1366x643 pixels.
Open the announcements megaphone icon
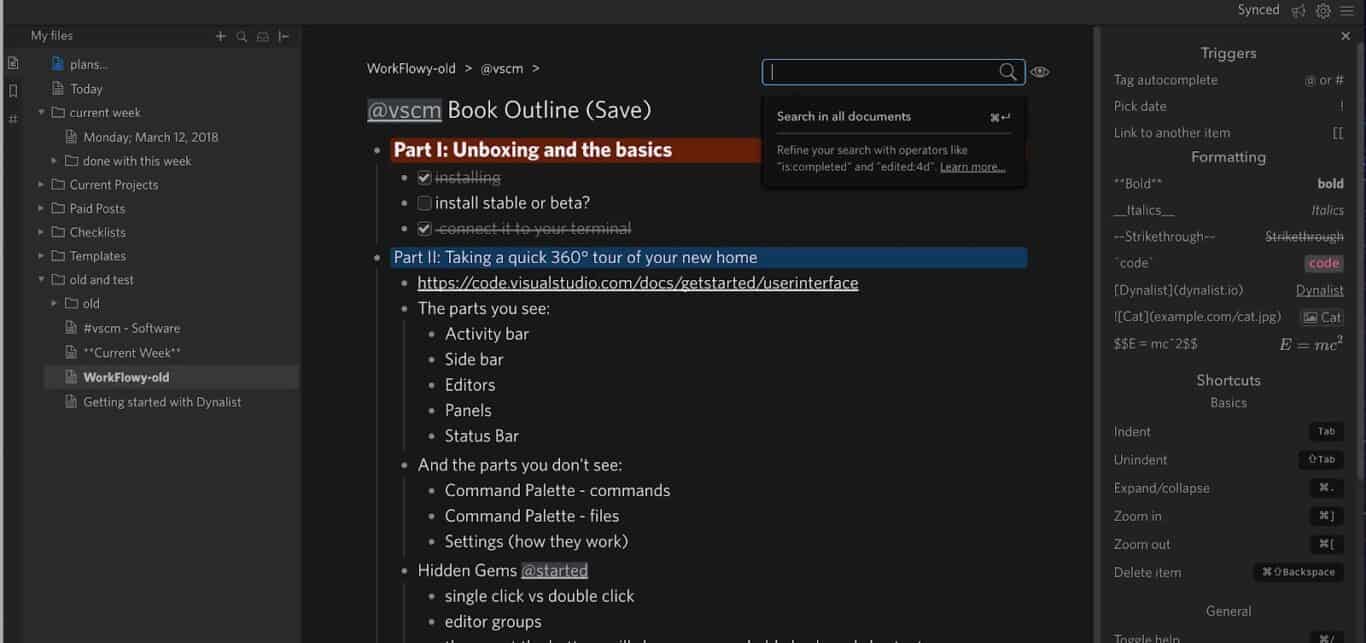coord(1297,10)
